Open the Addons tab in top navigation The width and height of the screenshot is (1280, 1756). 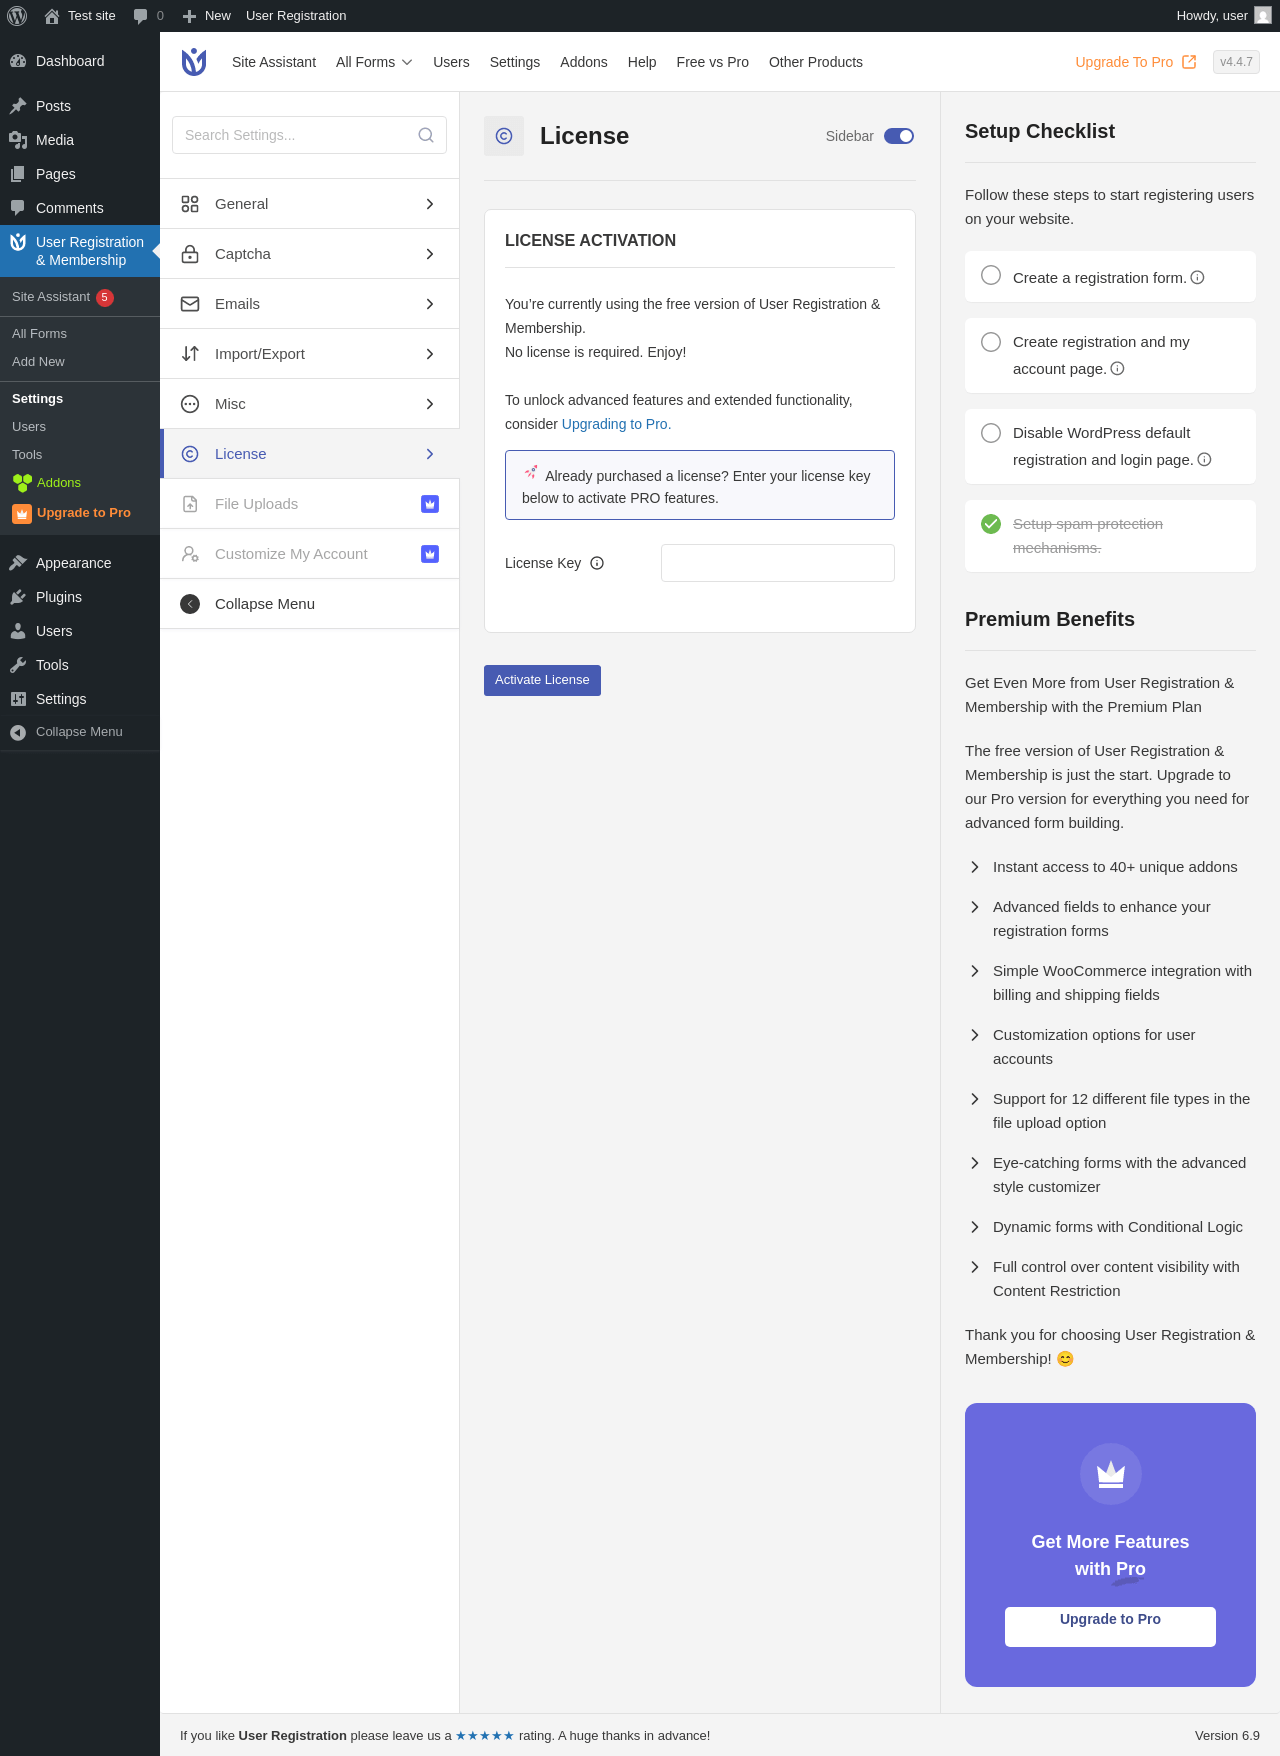pos(584,62)
